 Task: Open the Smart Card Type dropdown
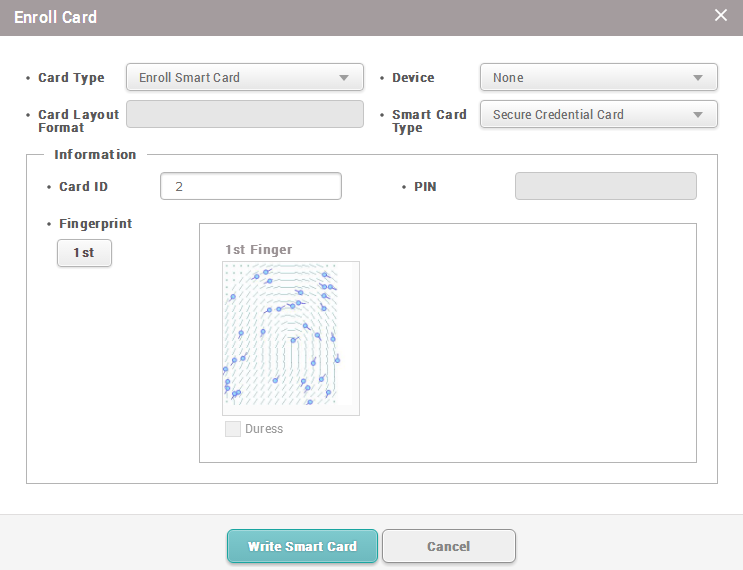pos(598,114)
